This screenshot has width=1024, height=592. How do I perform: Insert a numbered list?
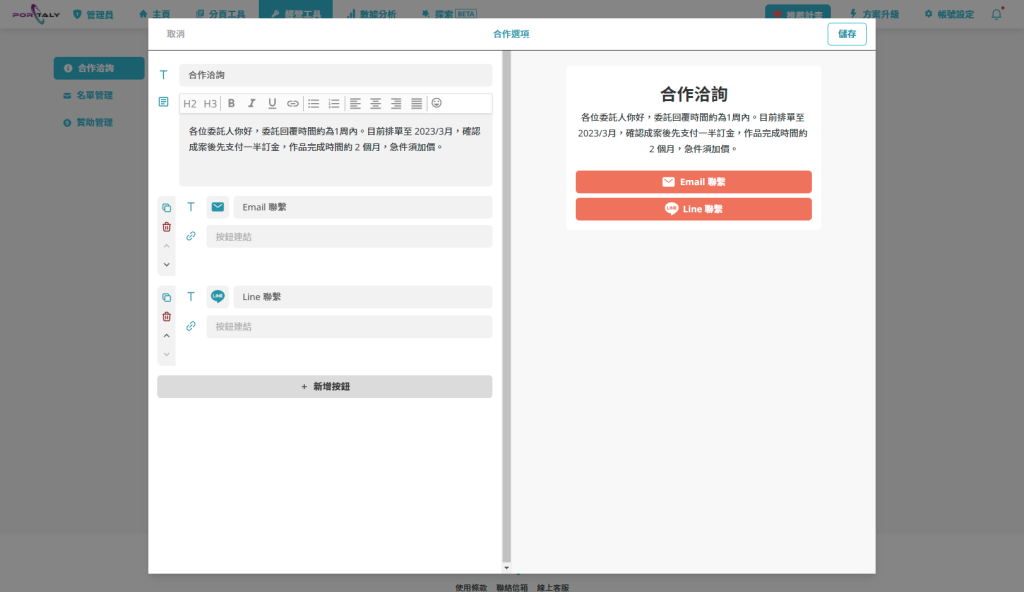point(334,103)
